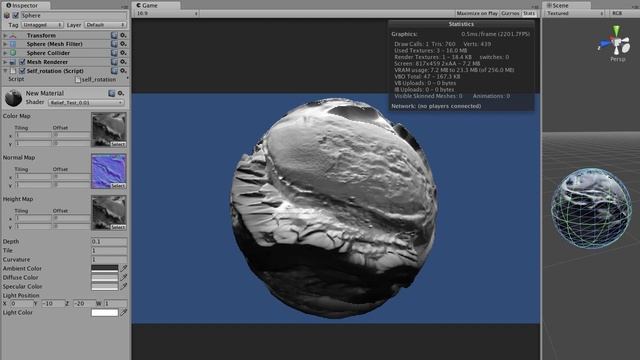
Task: Click the Sphere name field
Action: 73,16
